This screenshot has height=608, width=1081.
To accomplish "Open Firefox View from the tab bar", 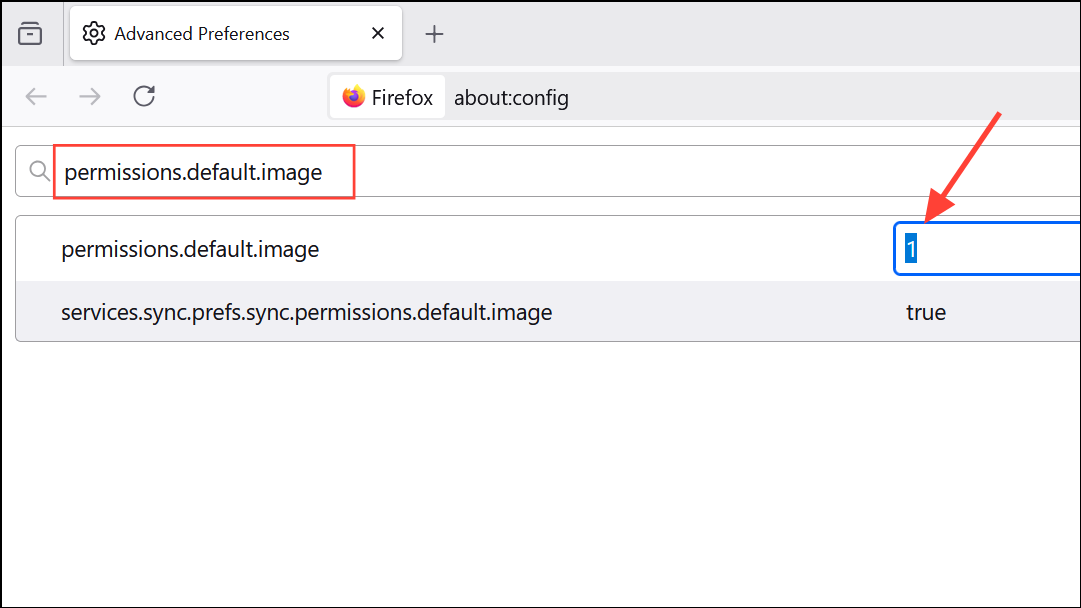I will click(30, 34).
